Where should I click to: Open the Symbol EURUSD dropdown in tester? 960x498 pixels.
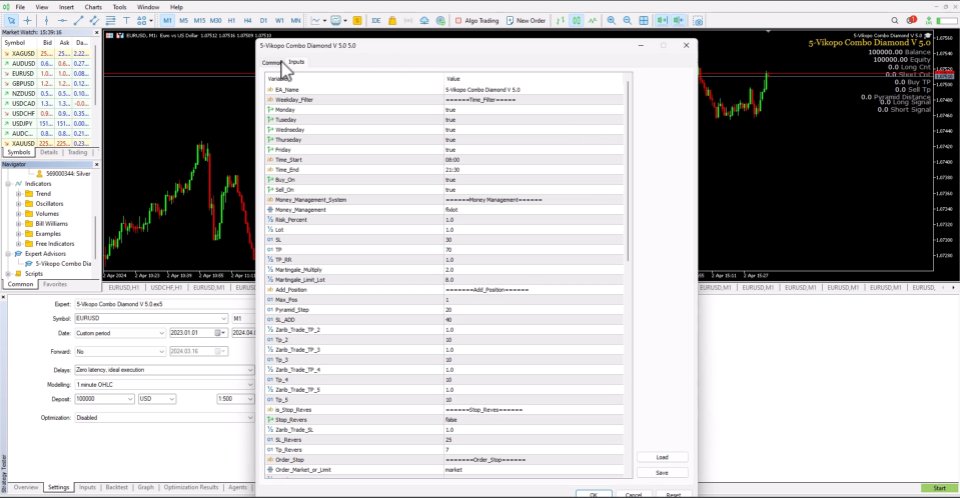pyautogui.click(x=151, y=319)
